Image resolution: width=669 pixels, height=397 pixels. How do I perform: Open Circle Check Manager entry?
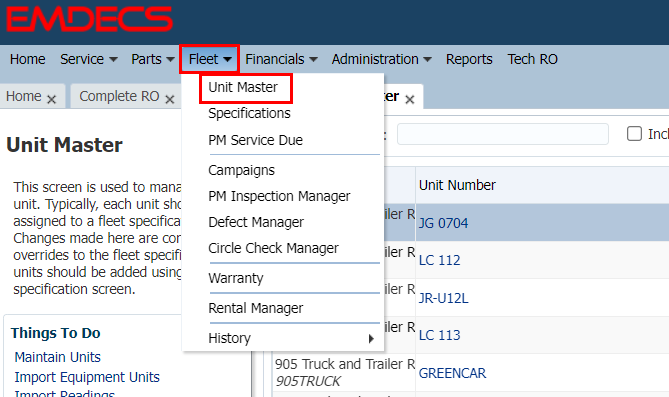point(273,248)
